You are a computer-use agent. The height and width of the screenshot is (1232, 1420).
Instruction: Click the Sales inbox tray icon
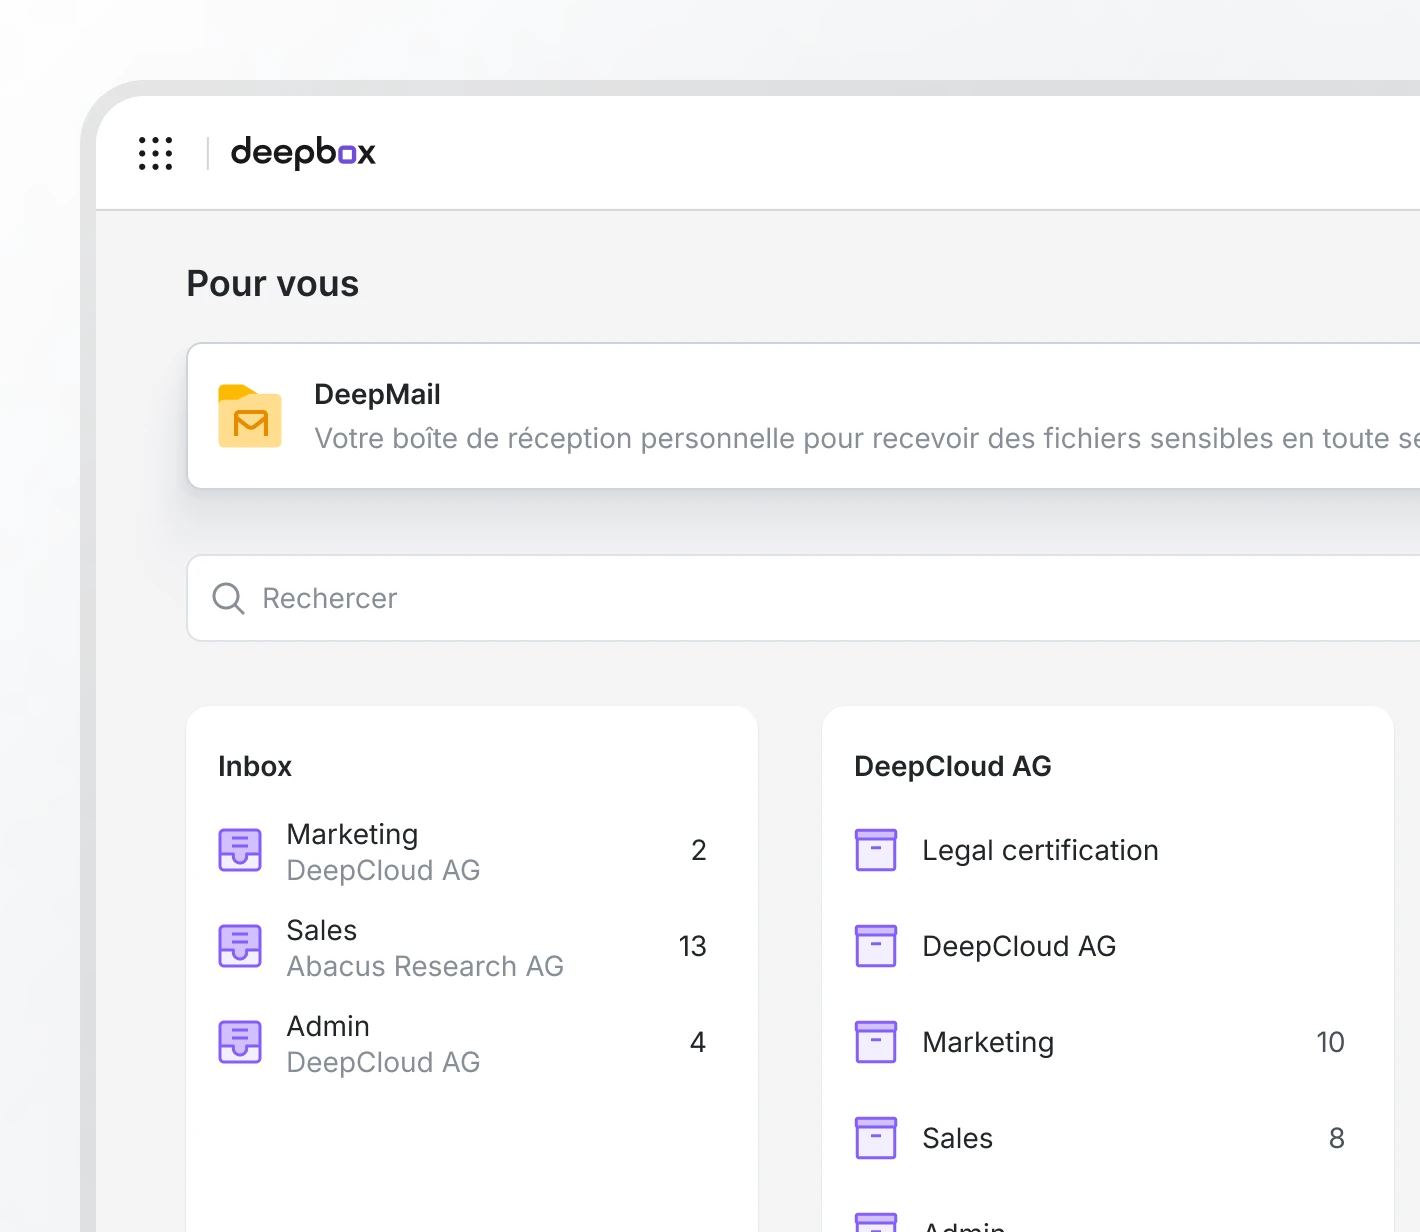click(240, 946)
